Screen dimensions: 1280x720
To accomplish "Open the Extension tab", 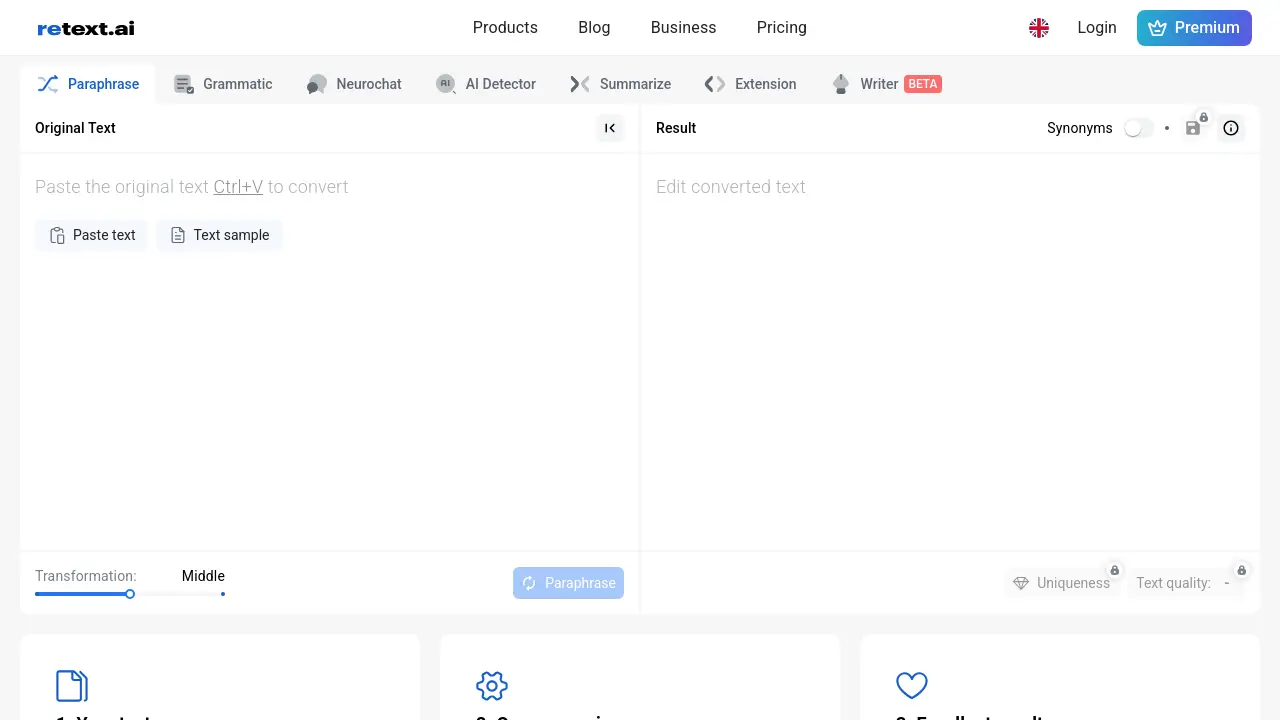I will (751, 84).
